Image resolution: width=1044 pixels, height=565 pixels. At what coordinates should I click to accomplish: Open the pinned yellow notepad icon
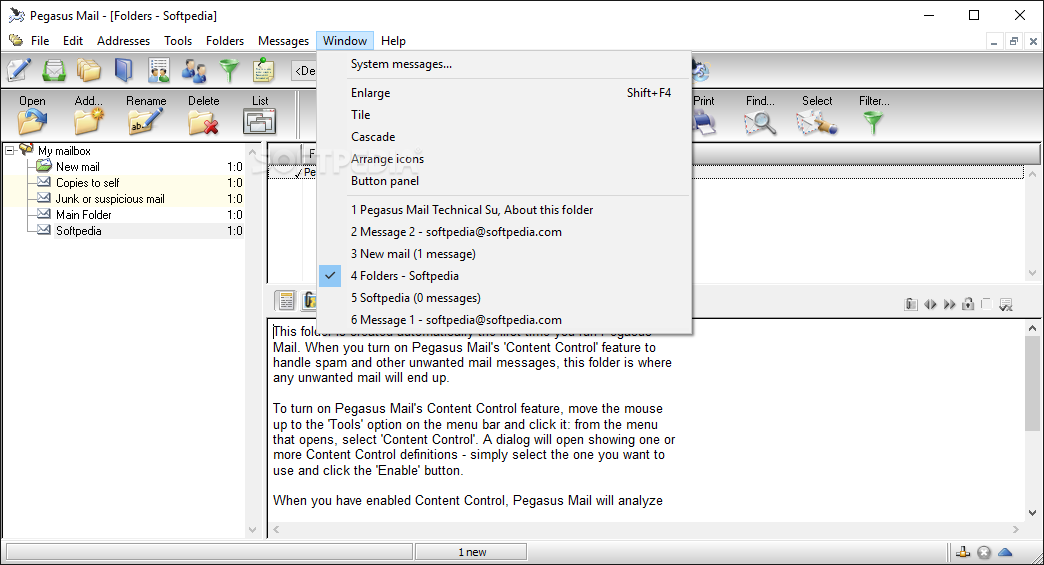264,70
